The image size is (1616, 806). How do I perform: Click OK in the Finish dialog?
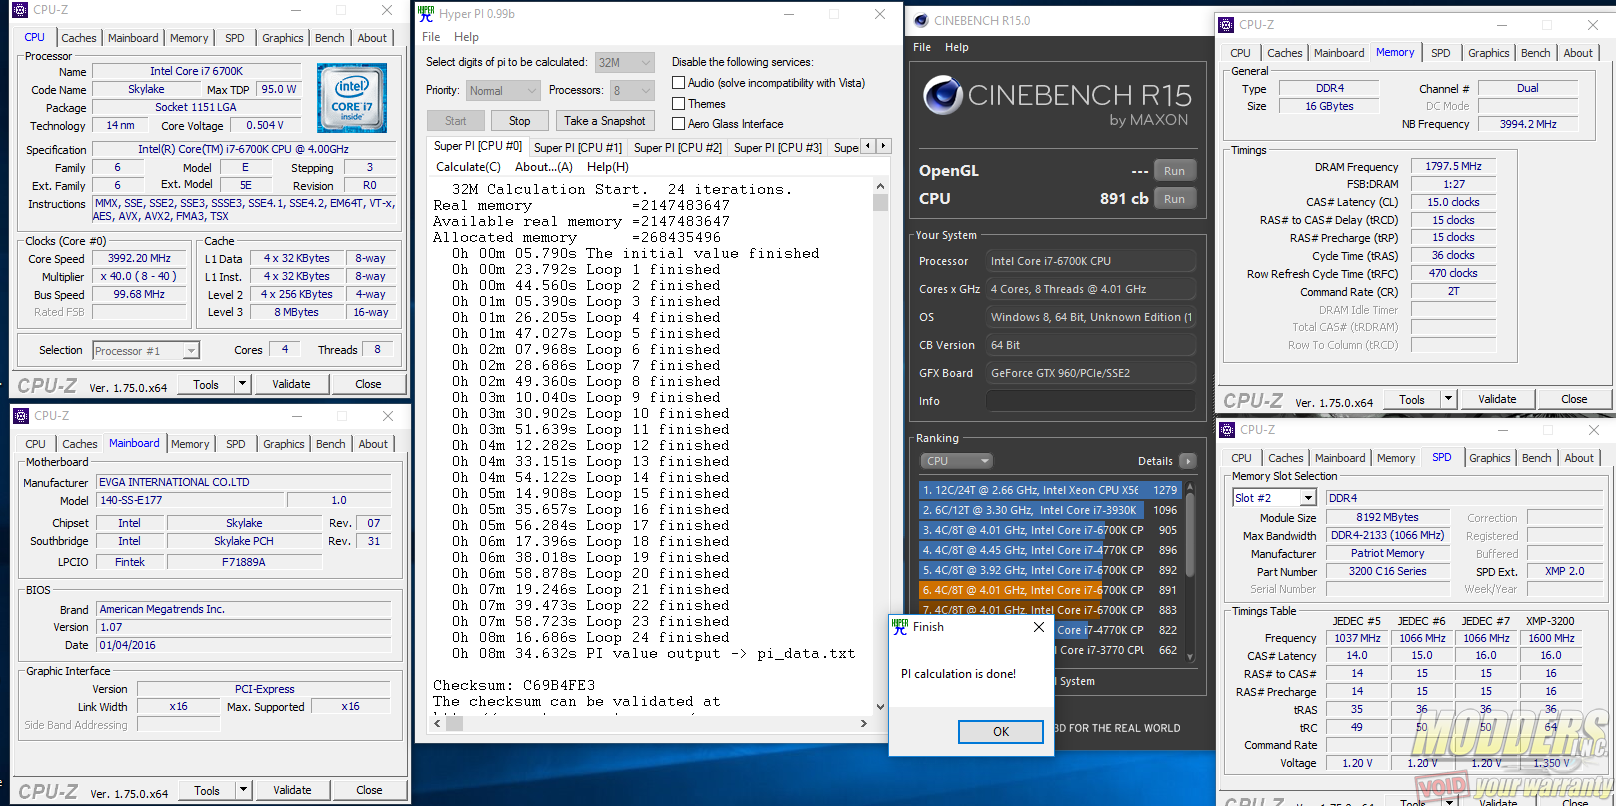click(1001, 732)
